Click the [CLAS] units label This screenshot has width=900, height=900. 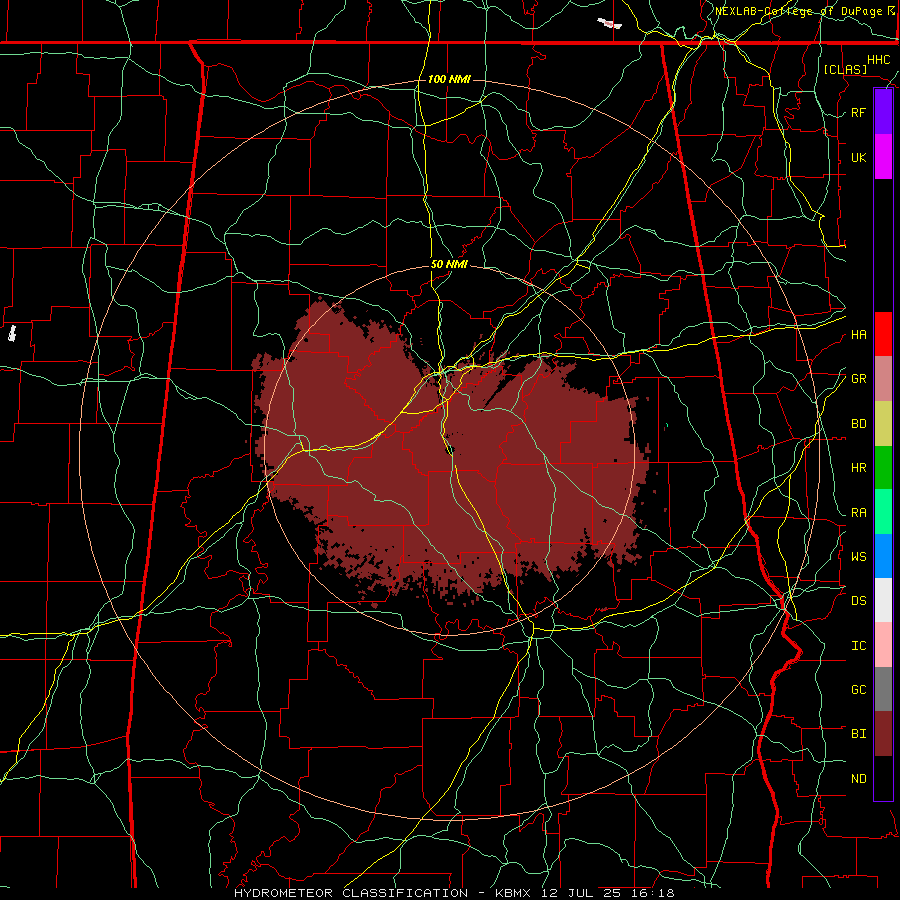pos(845,69)
